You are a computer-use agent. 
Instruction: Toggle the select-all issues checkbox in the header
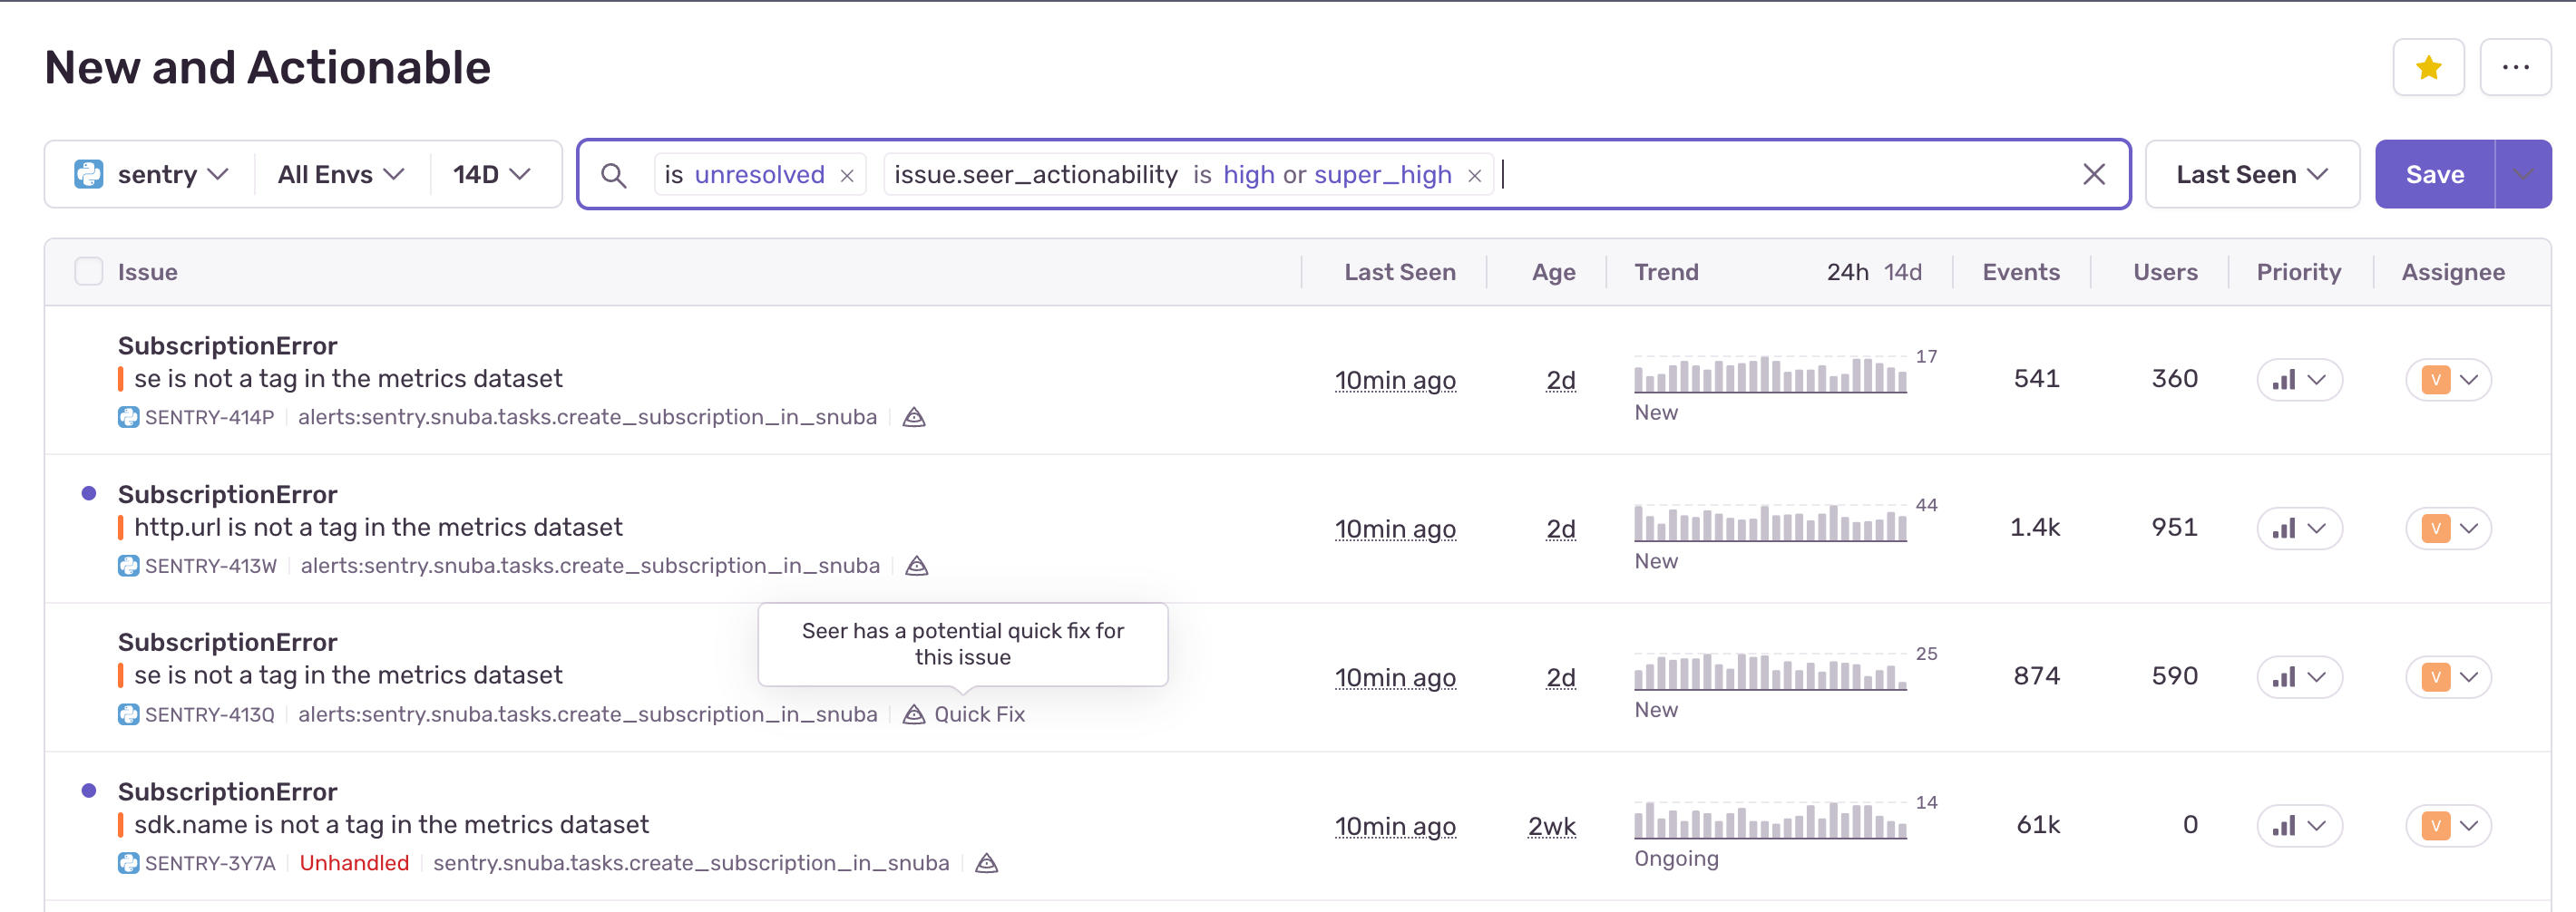[88, 271]
